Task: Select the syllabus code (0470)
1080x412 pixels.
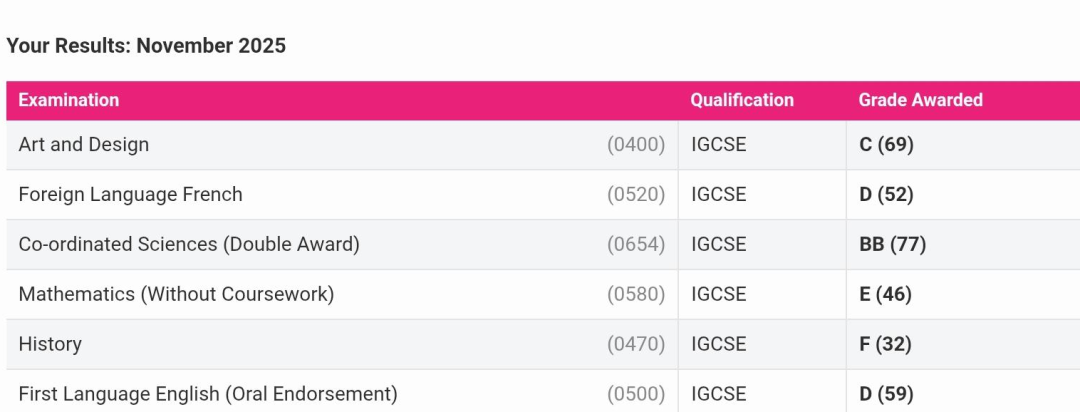Action: click(x=636, y=344)
